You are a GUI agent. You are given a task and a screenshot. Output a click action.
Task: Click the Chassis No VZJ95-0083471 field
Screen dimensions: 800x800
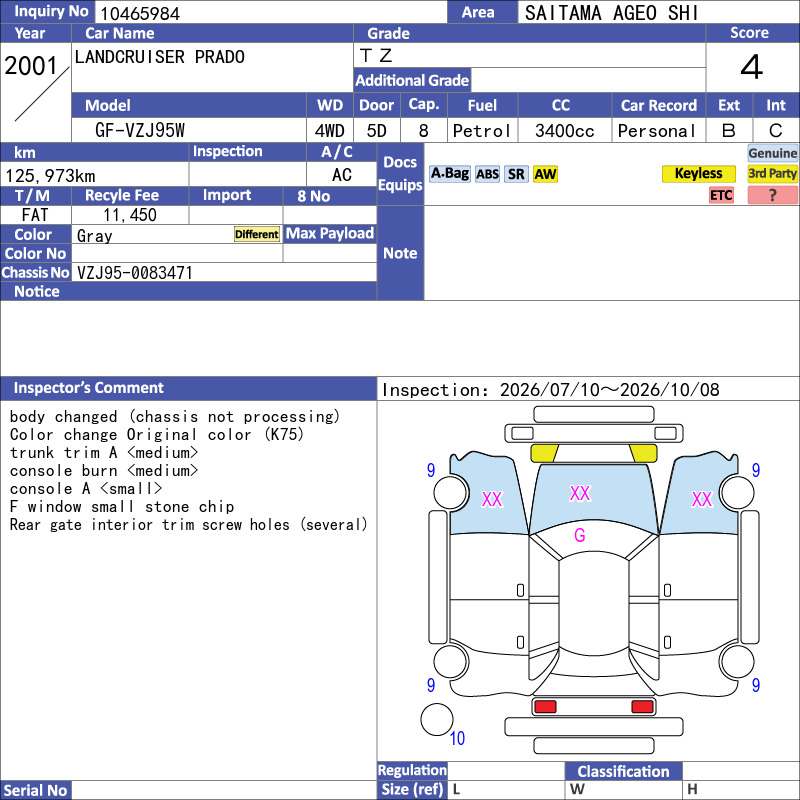click(224, 272)
